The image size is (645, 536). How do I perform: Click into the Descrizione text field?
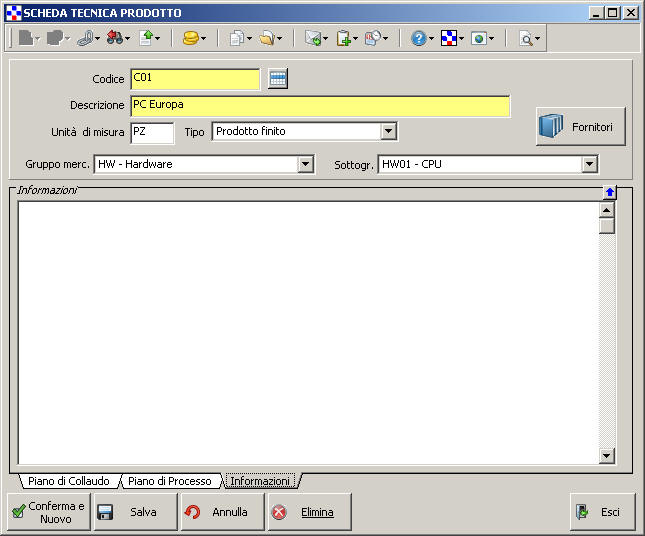coord(320,105)
